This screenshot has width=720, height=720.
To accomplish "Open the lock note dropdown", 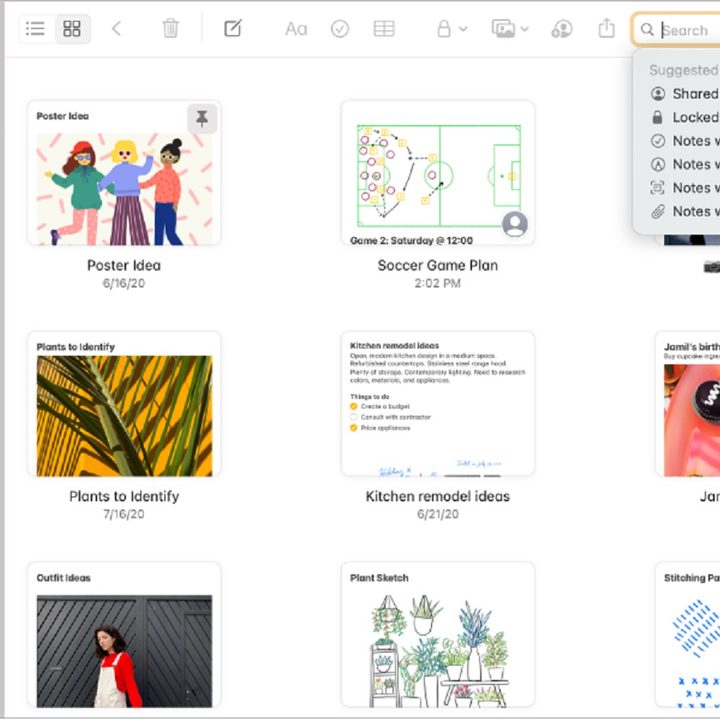I will click(x=451, y=29).
